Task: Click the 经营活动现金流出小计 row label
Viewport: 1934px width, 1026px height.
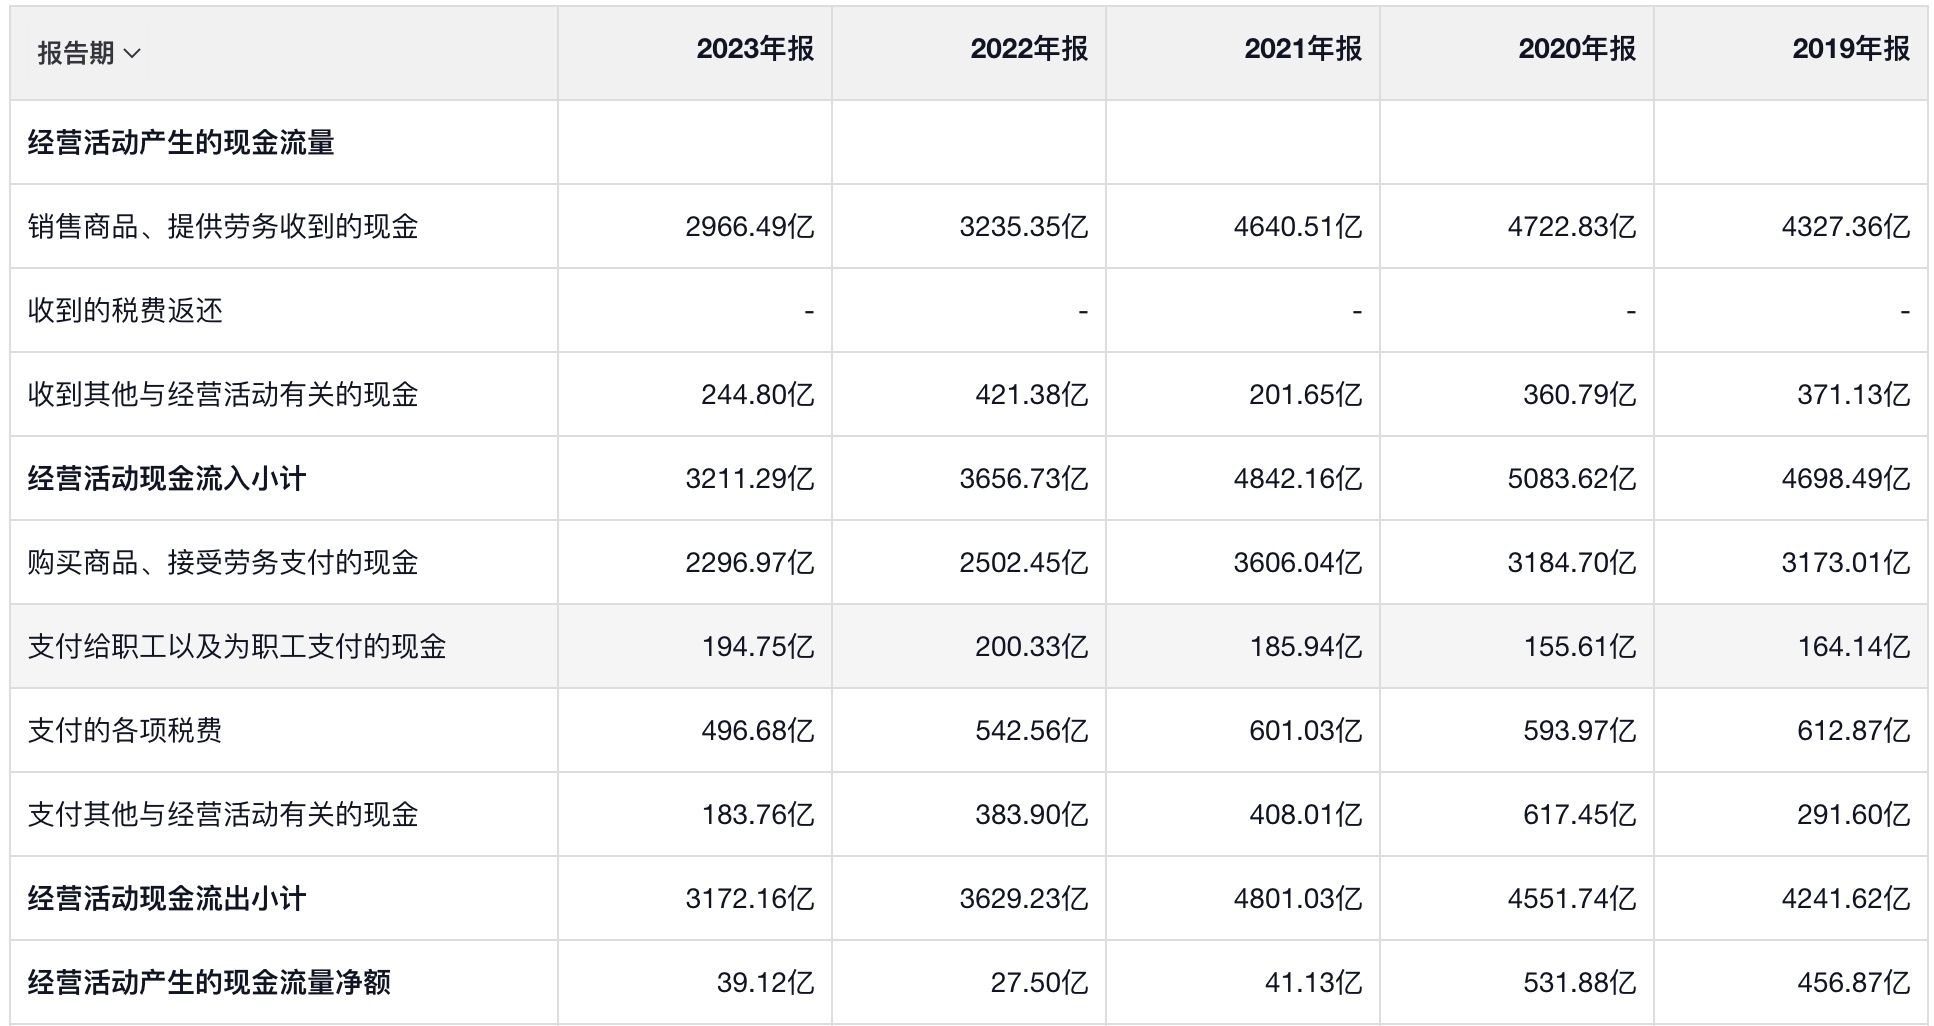Action: [167, 899]
